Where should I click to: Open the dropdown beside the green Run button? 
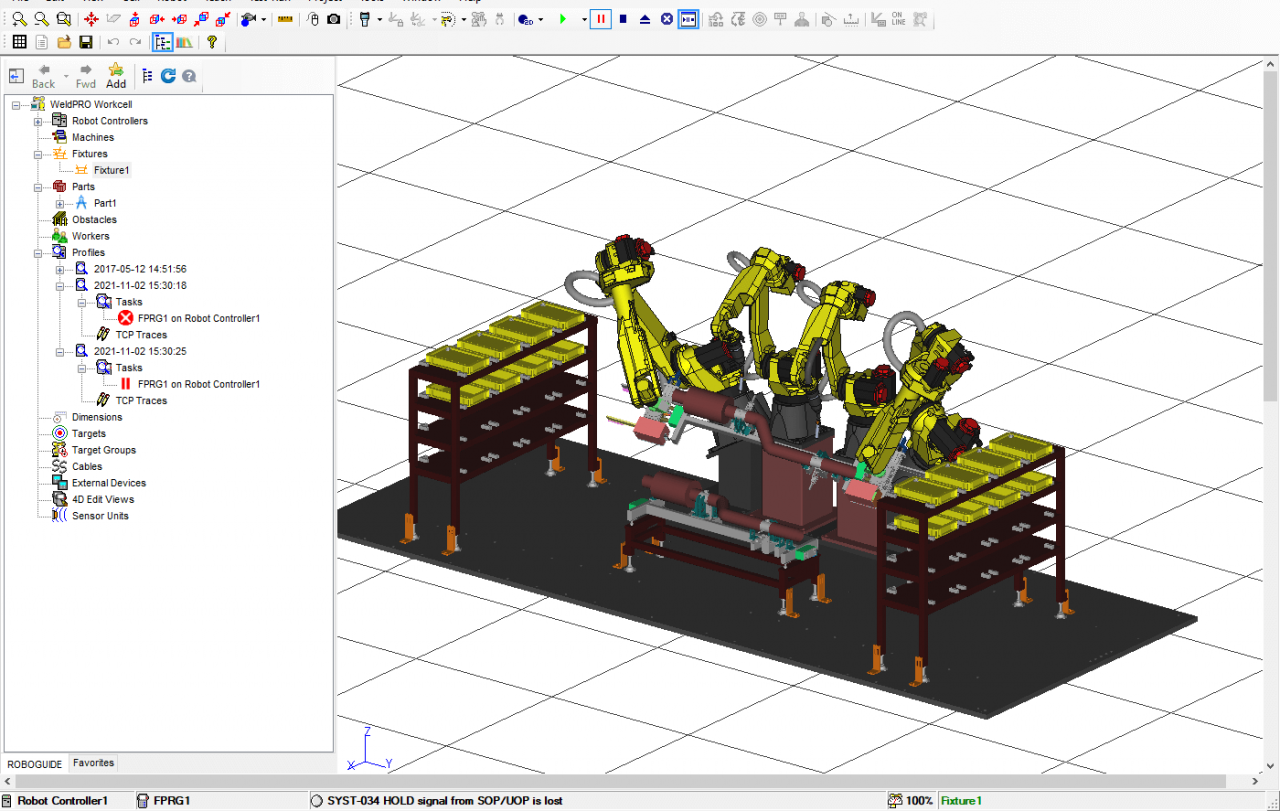coord(584,18)
